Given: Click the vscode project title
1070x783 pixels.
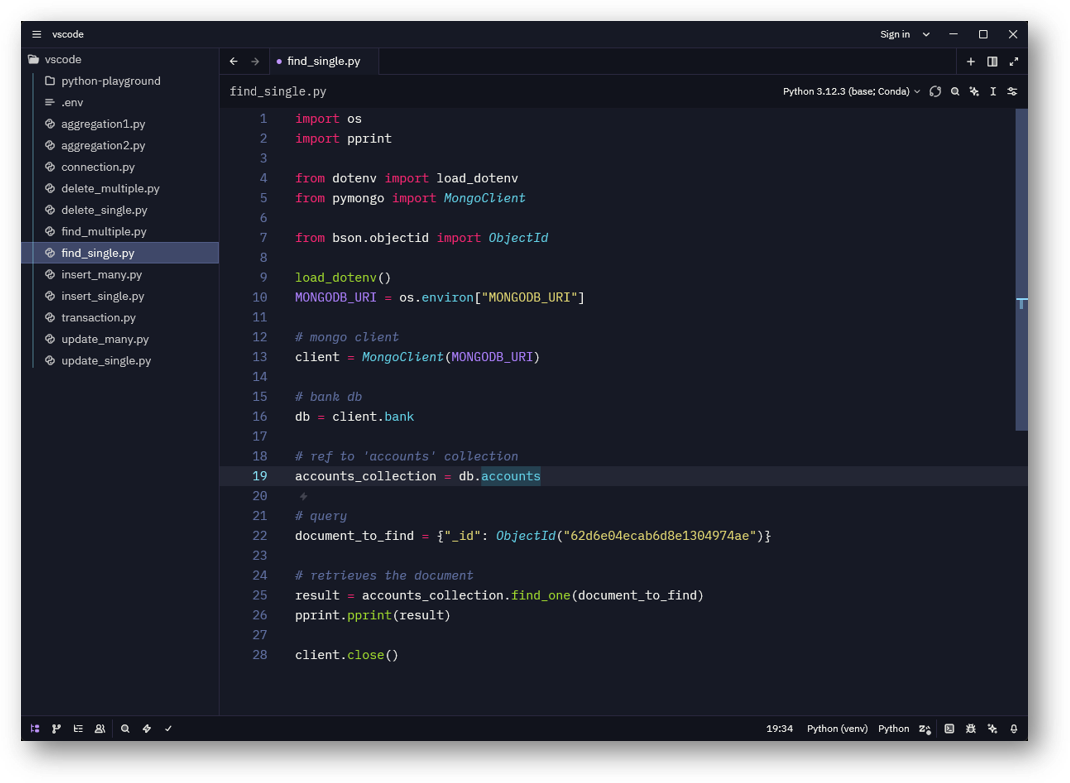Looking at the screenshot, I should pos(68,34).
